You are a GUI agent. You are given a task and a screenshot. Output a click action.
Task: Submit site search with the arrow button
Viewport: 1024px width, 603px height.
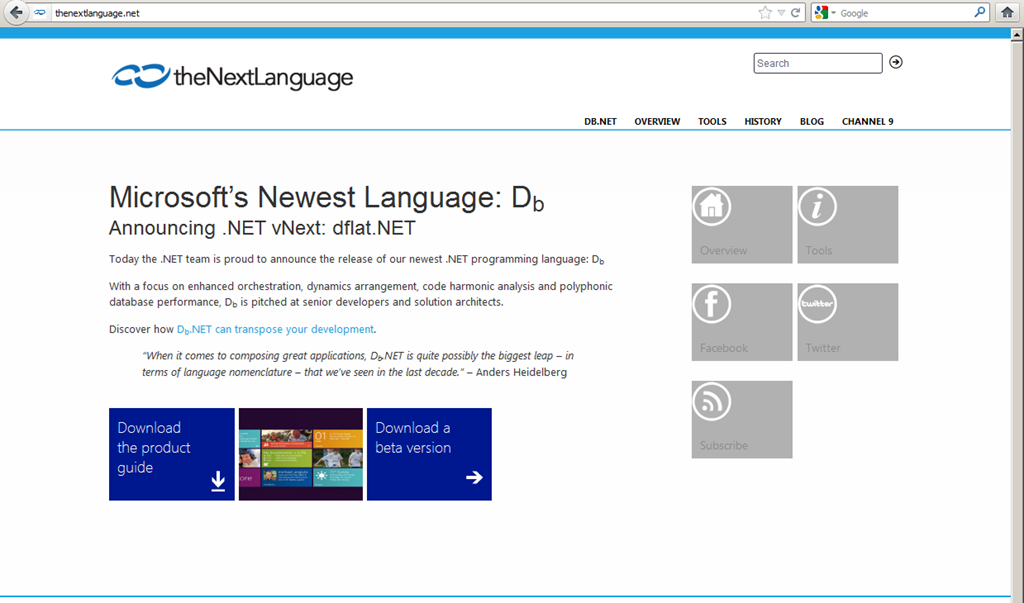coord(896,62)
